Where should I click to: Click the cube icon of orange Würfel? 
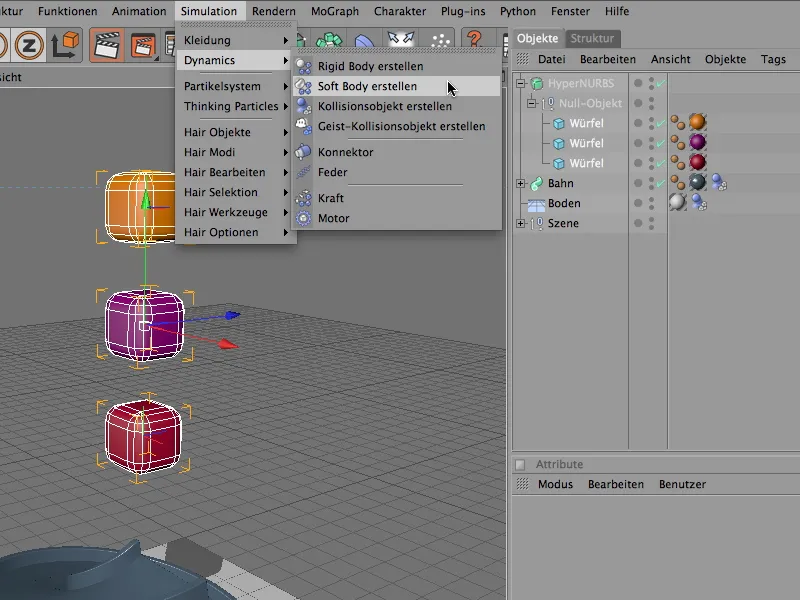[x=559, y=123]
